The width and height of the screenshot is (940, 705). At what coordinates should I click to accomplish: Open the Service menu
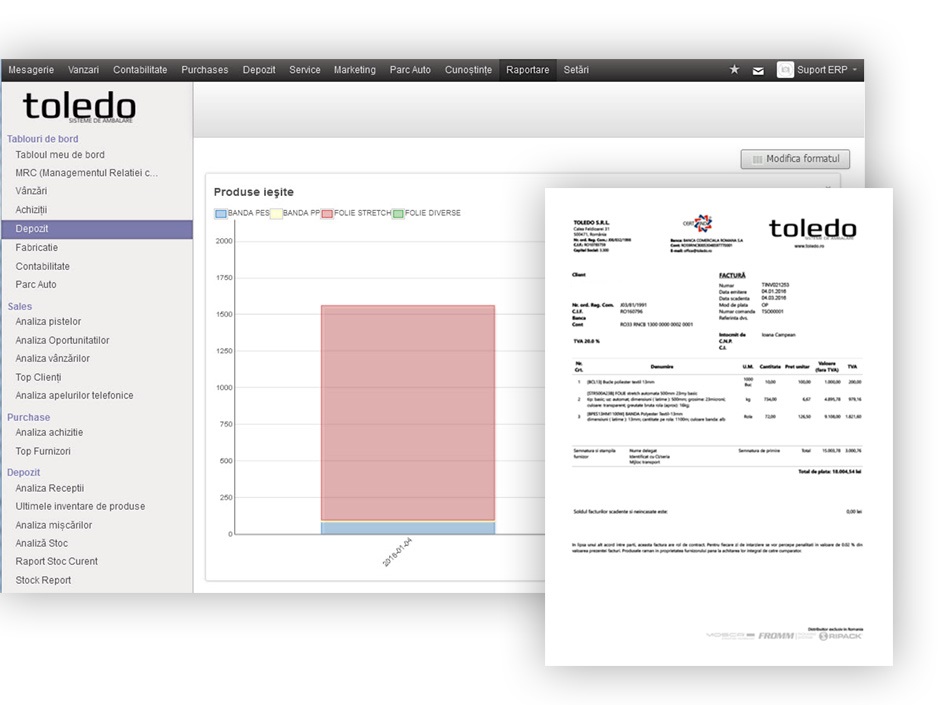click(x=305, y=70)
